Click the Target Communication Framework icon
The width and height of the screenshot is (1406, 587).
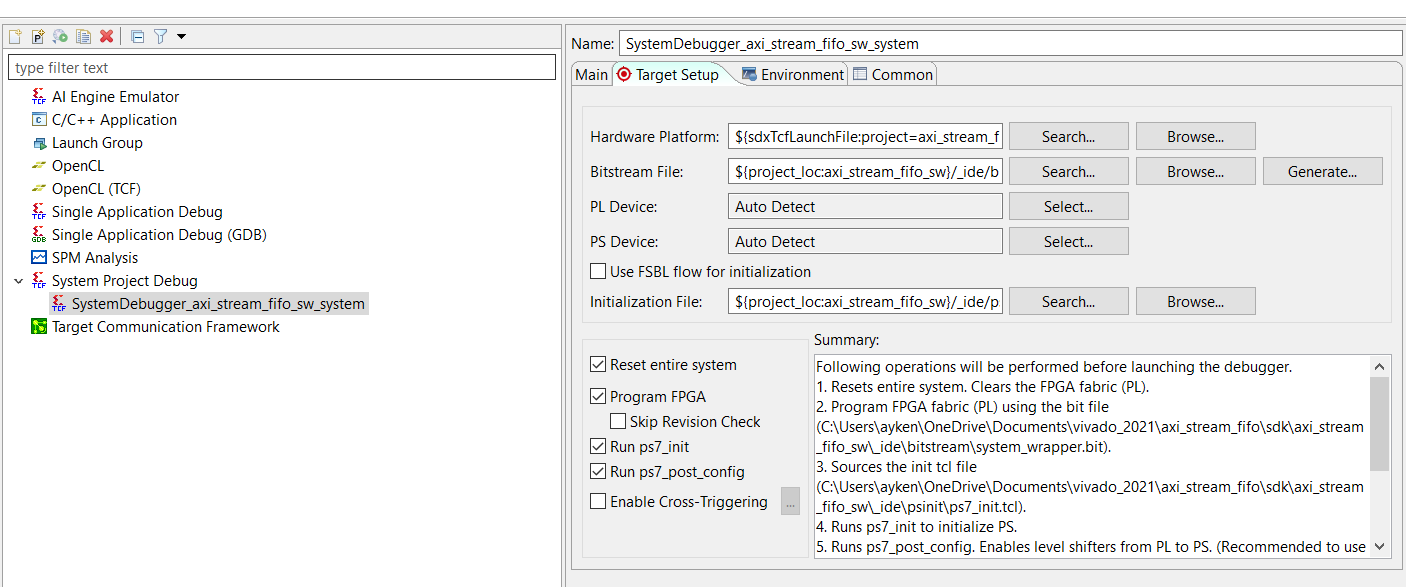tap(39, 327)
